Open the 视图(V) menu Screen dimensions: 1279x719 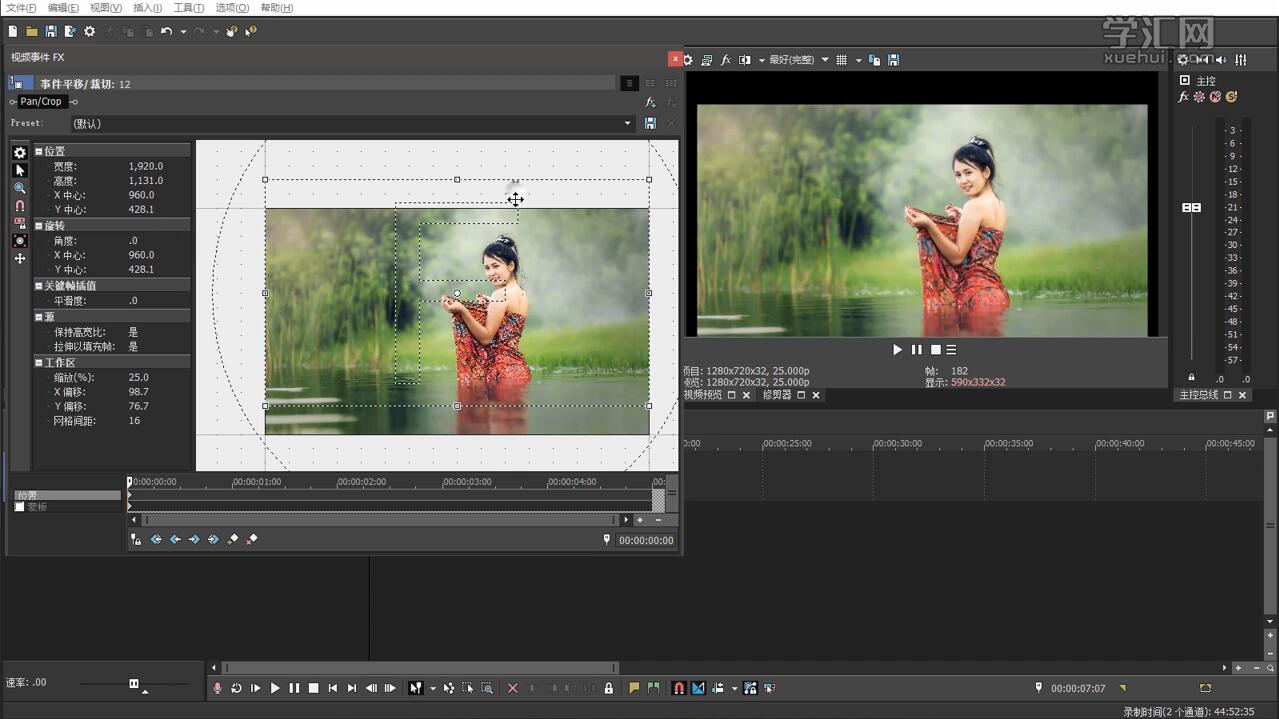[105, 8]
